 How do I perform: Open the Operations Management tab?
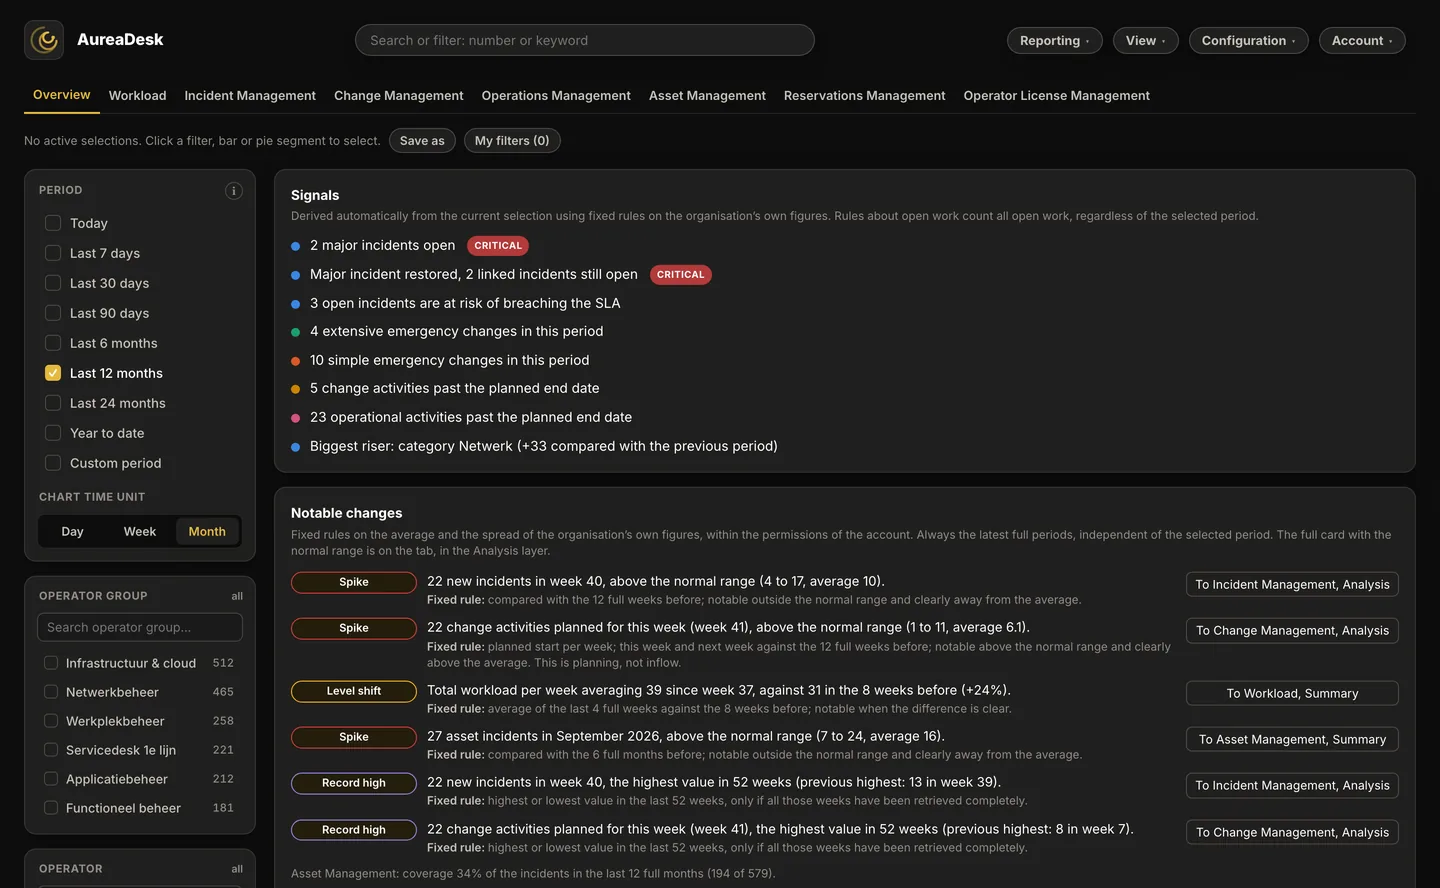click(x=556, y=96)
